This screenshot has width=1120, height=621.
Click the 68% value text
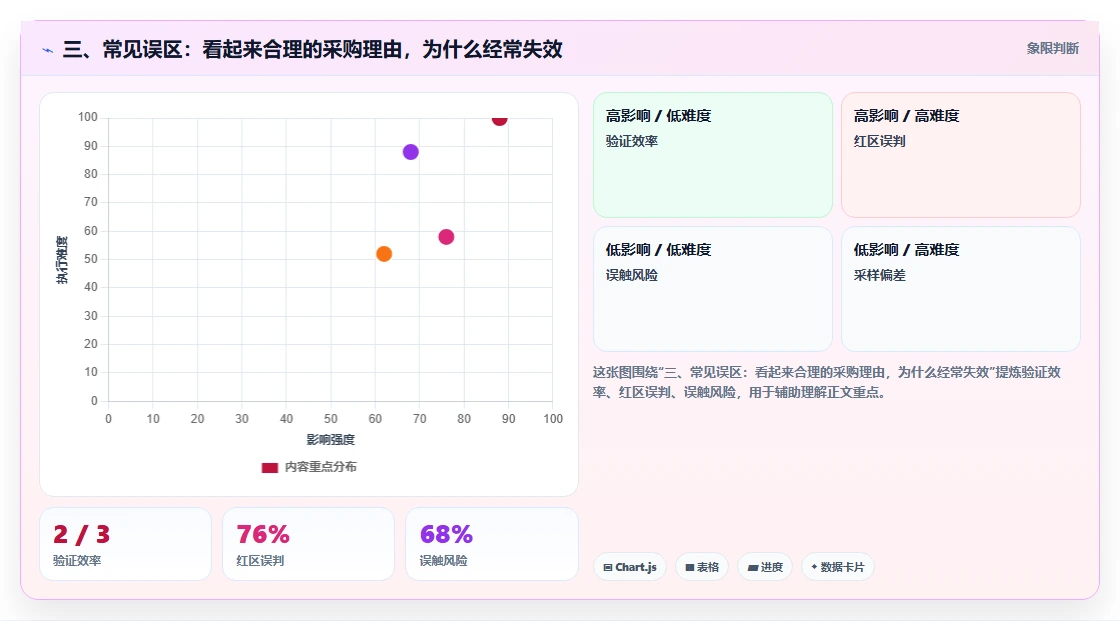click(x=446, y=534)
